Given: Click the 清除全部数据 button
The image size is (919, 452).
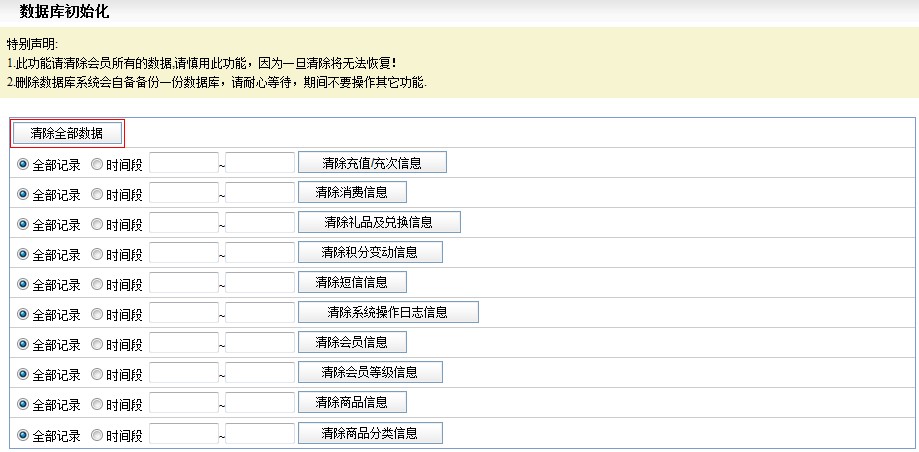Looking at the screenshot, I should (68, 132).
